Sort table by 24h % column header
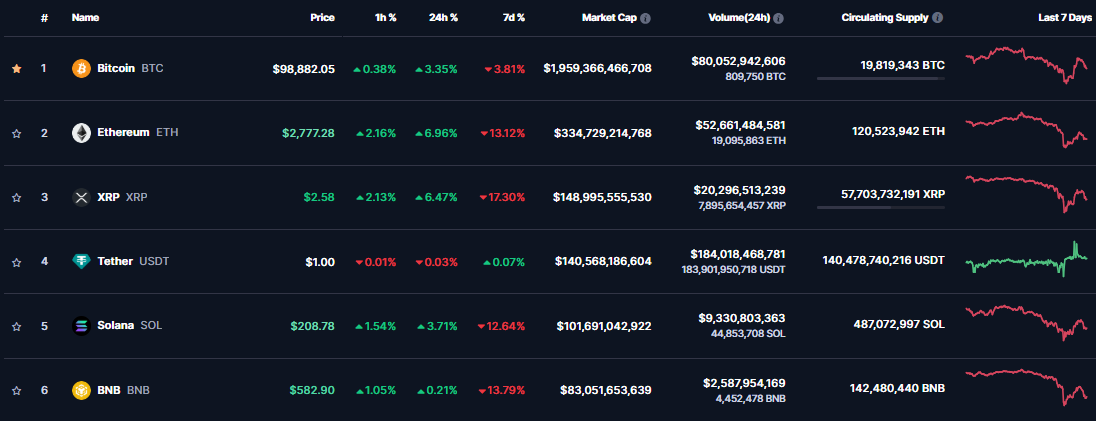 443,18
